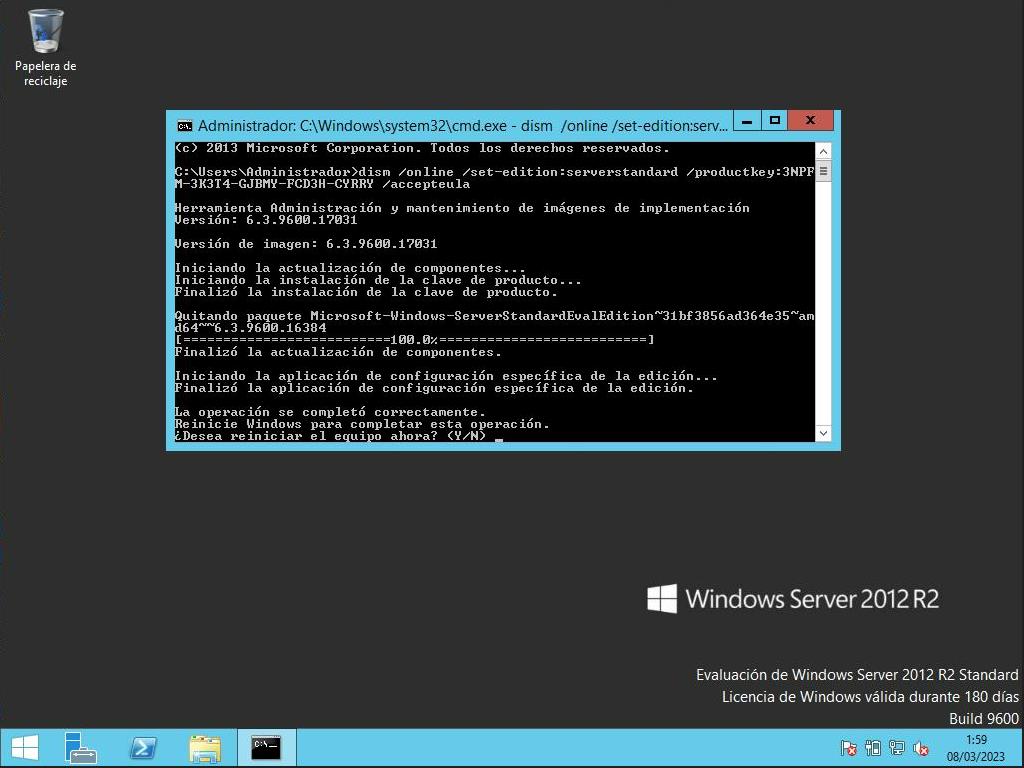Launch Windows PowerShell from the taskbar
This screenshot has height=768, width=1024.
pos(143,748)
